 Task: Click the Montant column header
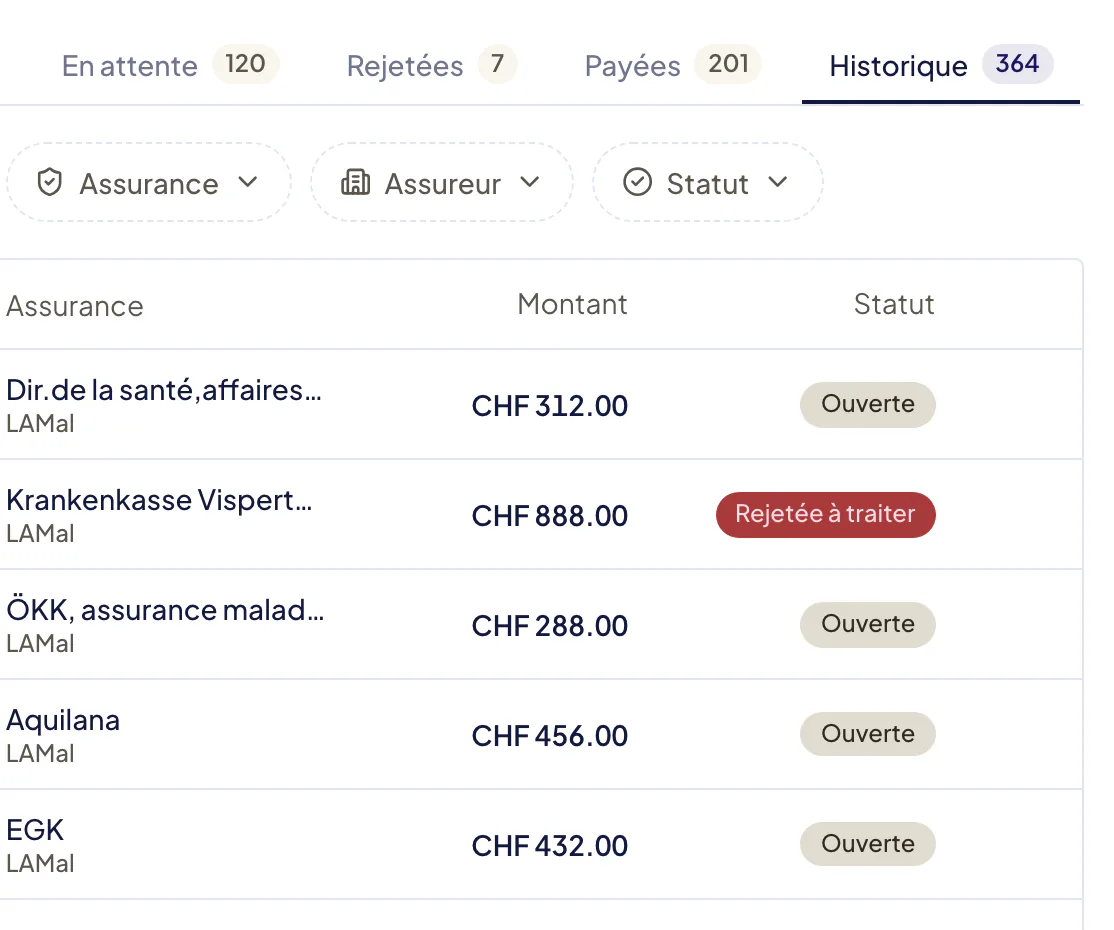572,304
